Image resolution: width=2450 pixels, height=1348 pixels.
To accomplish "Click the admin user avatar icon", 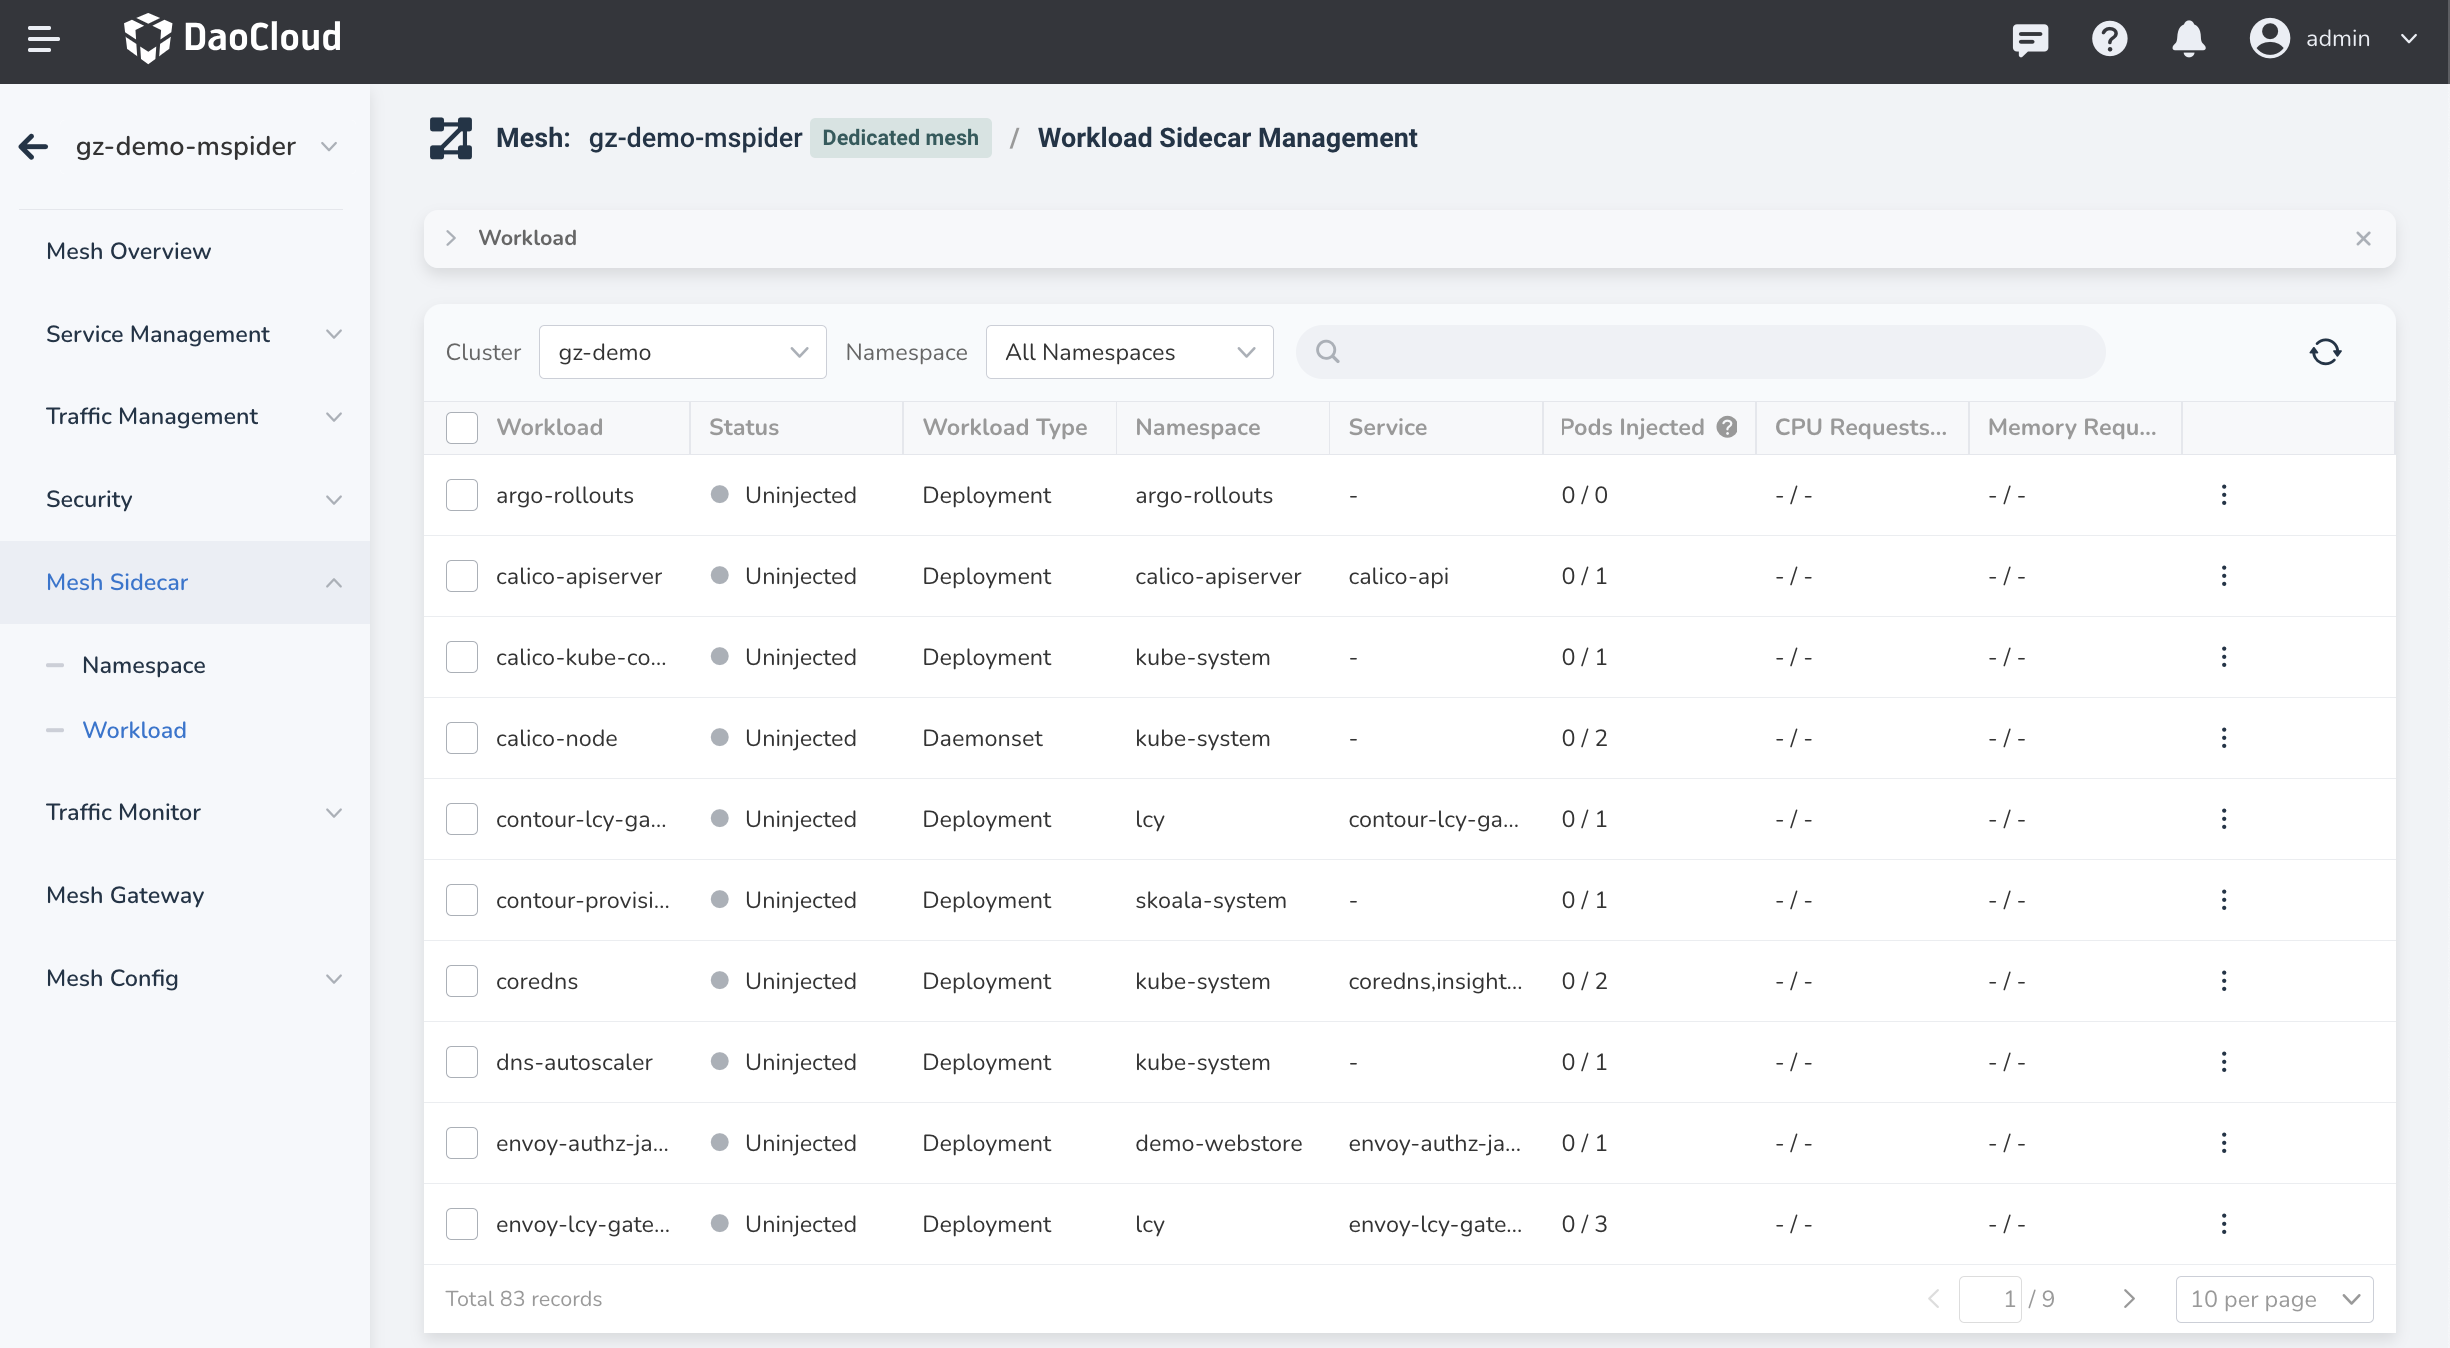I will pyautogui.click(x=2269, y=39).
